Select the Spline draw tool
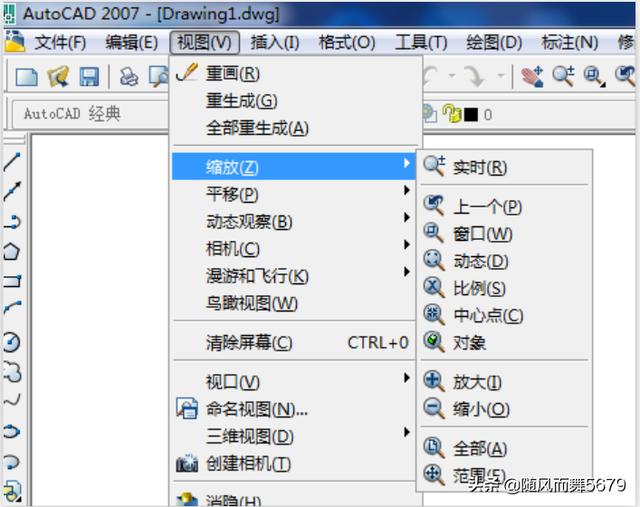 pyautogui.click(x=12, y=400)
